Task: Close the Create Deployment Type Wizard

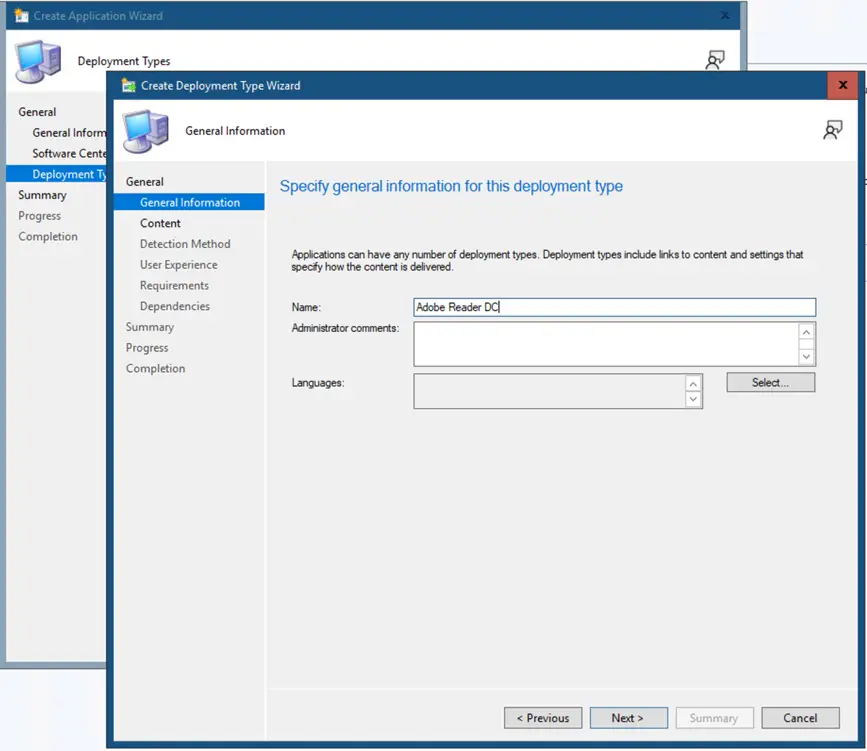Action: 843,85
